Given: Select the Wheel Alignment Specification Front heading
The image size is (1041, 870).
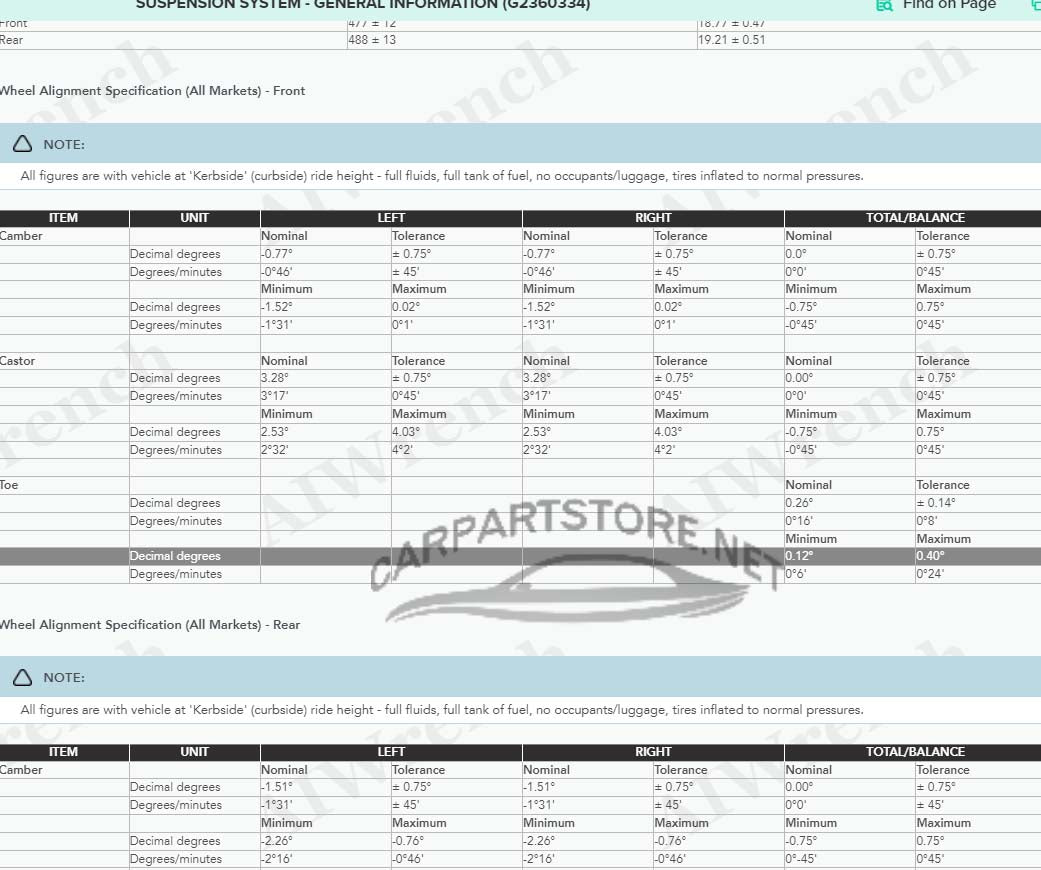Looking at the screenshot, I should pyautogui.click(x=151, y=91).
